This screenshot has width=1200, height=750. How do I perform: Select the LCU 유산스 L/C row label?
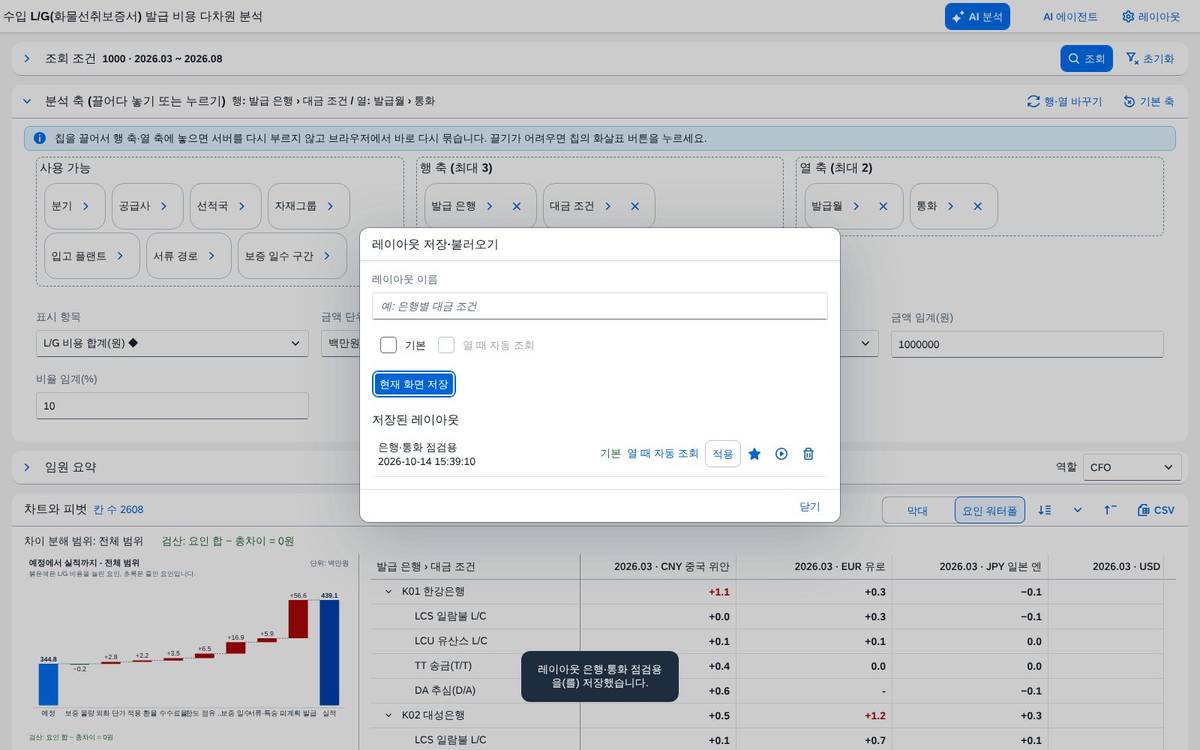click(451, 641)
